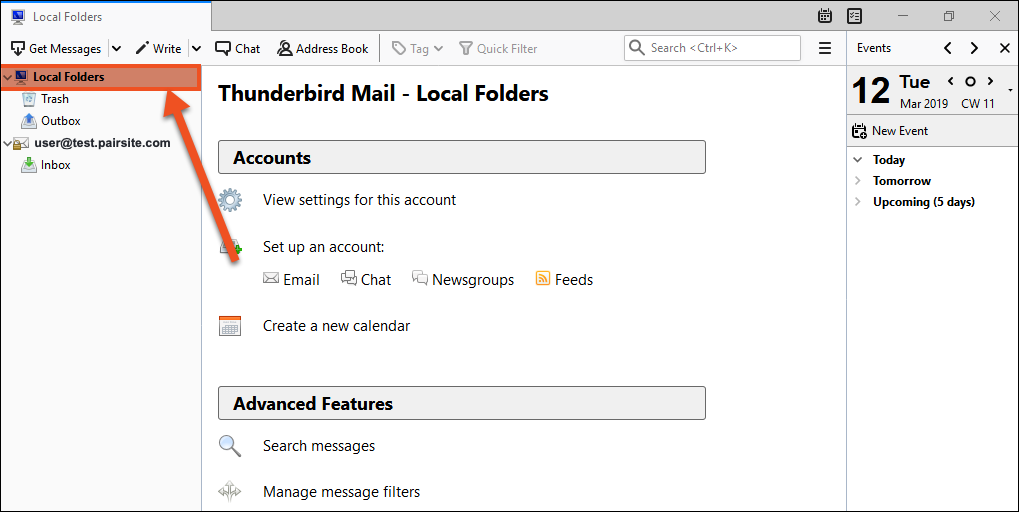The image size is (1019, 512).
Task: Click the small next day arrow
Action: pos(990,81)
